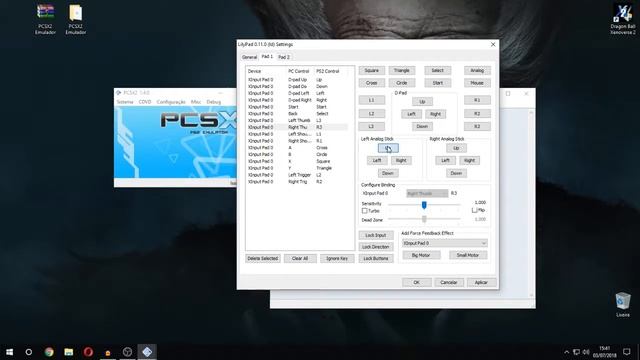Screen dimensions: 640x360
Task: Click the Right Analog Stick Down button
Action: pyautogui.click(x=456, y=173)
